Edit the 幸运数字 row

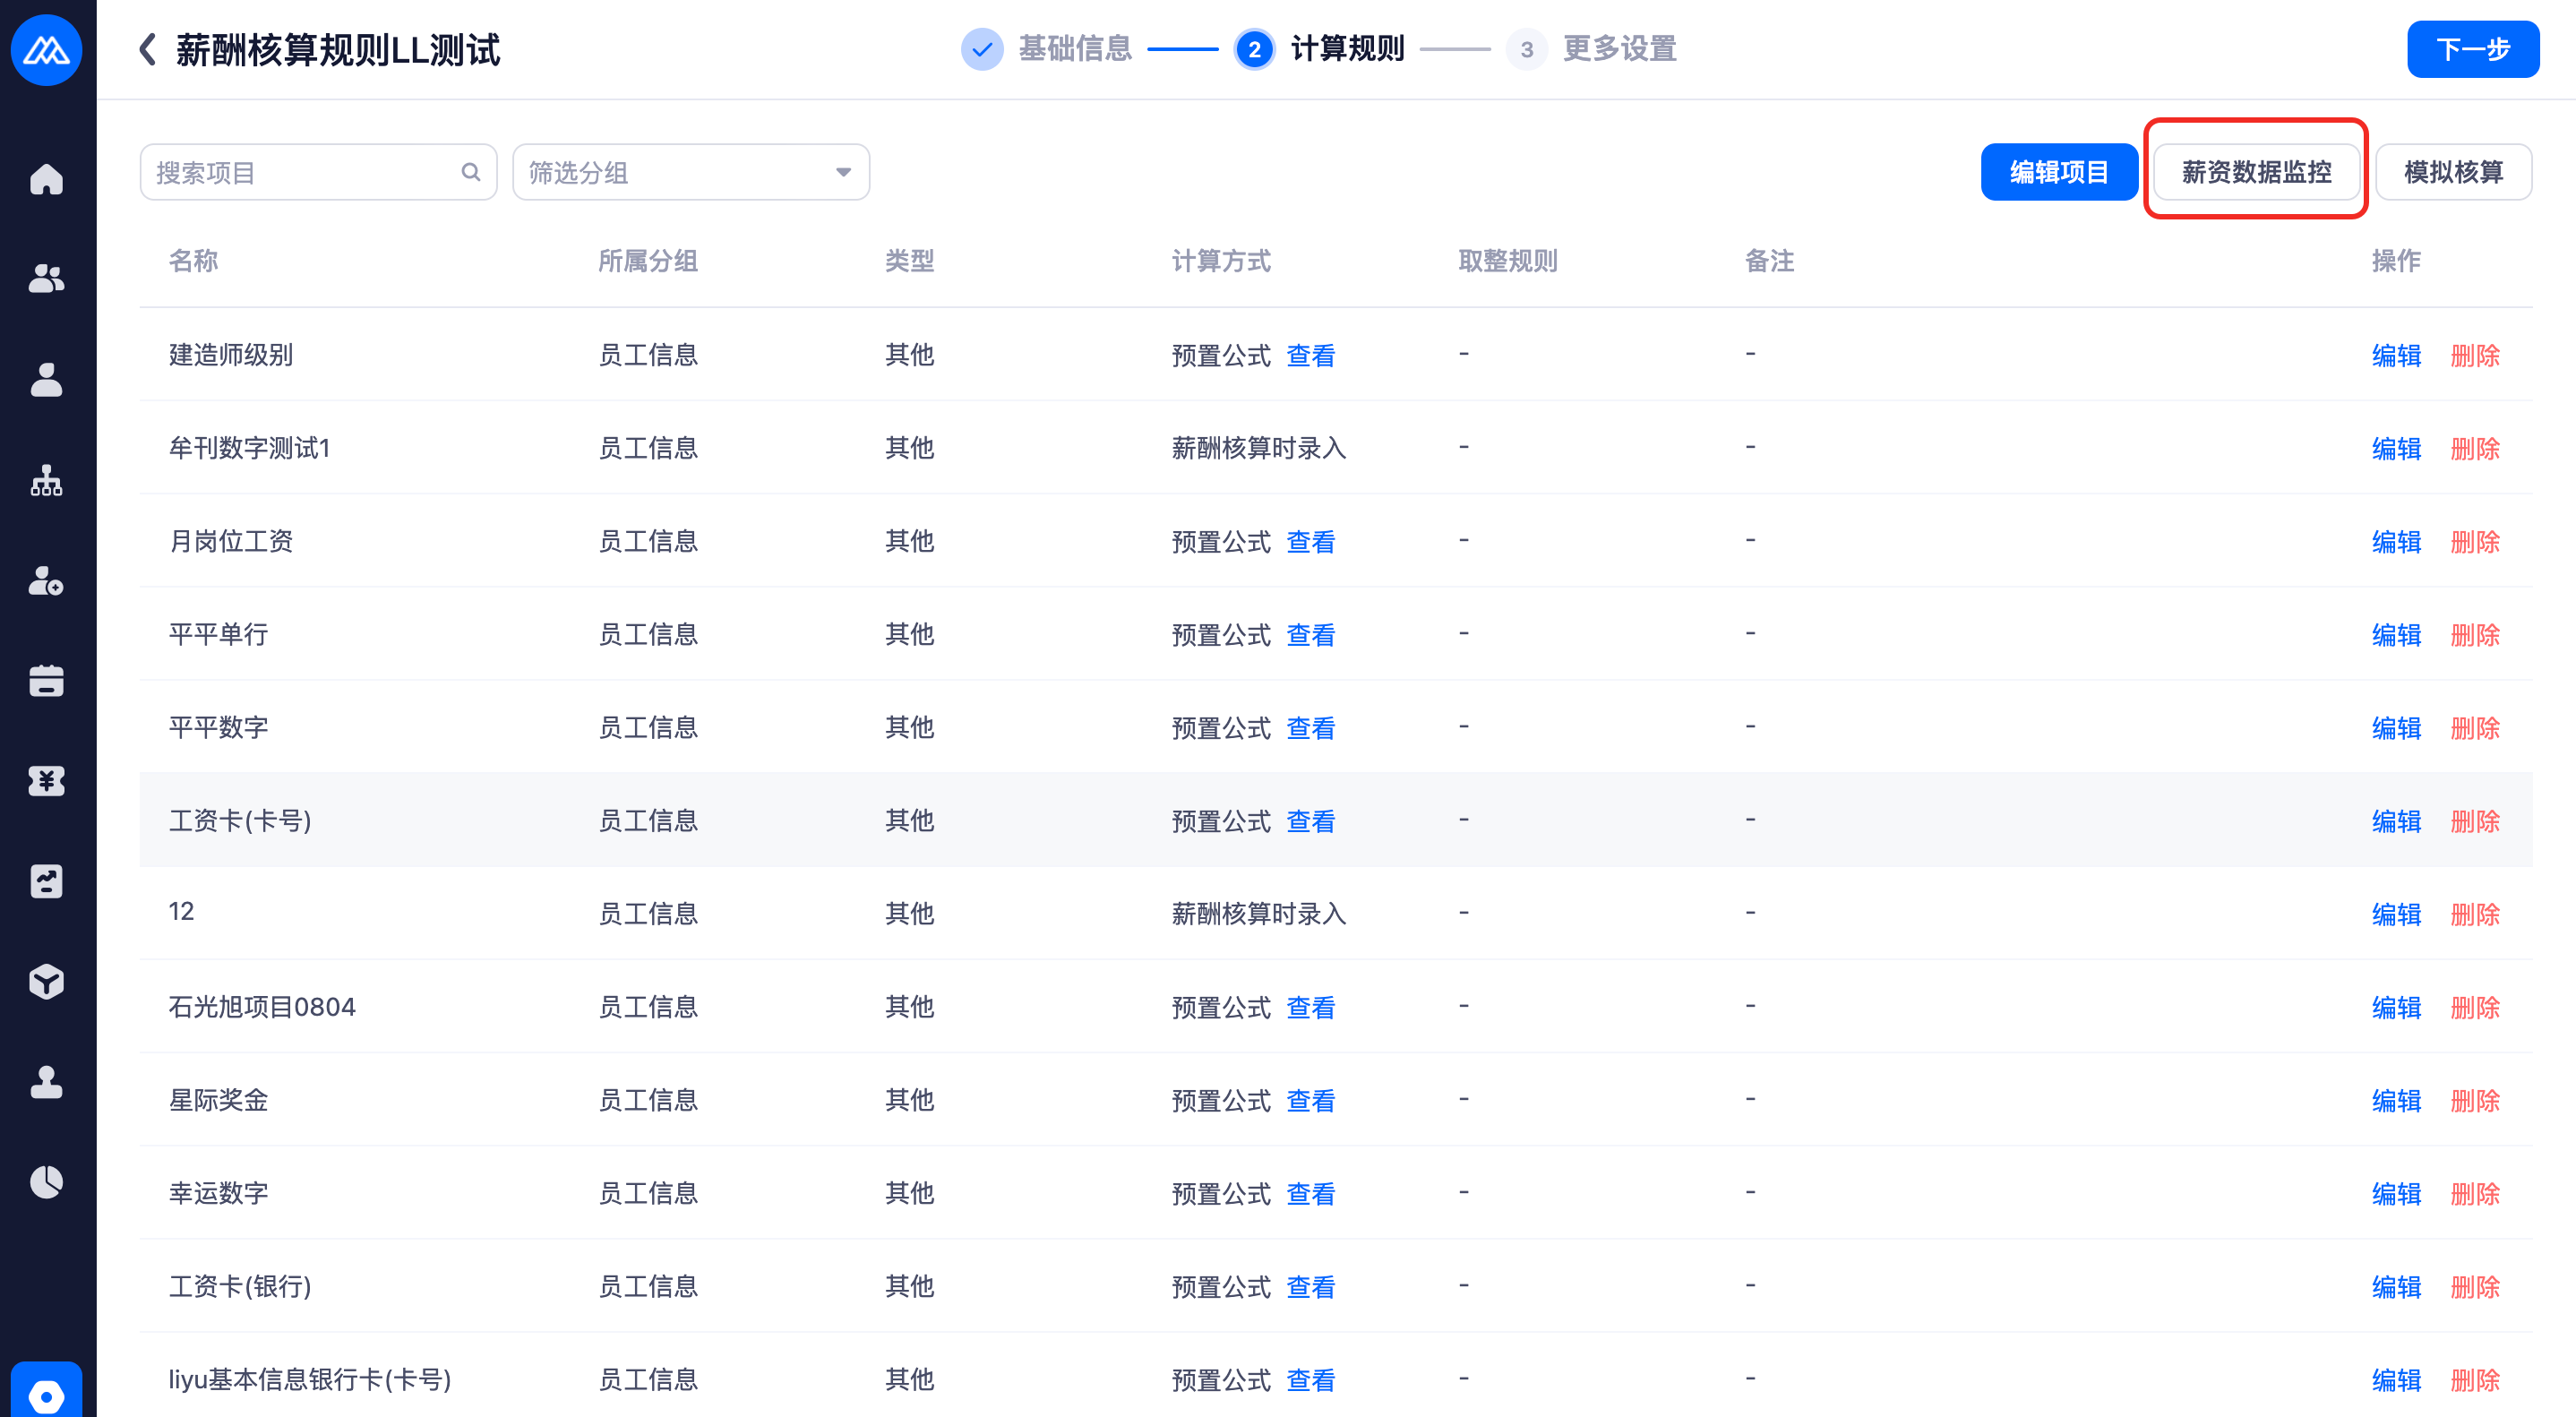click(2396, 1193)
